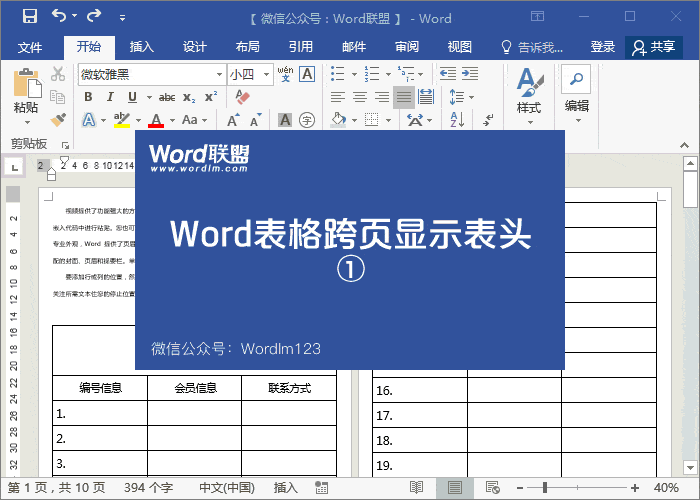Toggle Italic formatting
Viewport: 700px width, 500px height.
[x=108, y=97]
